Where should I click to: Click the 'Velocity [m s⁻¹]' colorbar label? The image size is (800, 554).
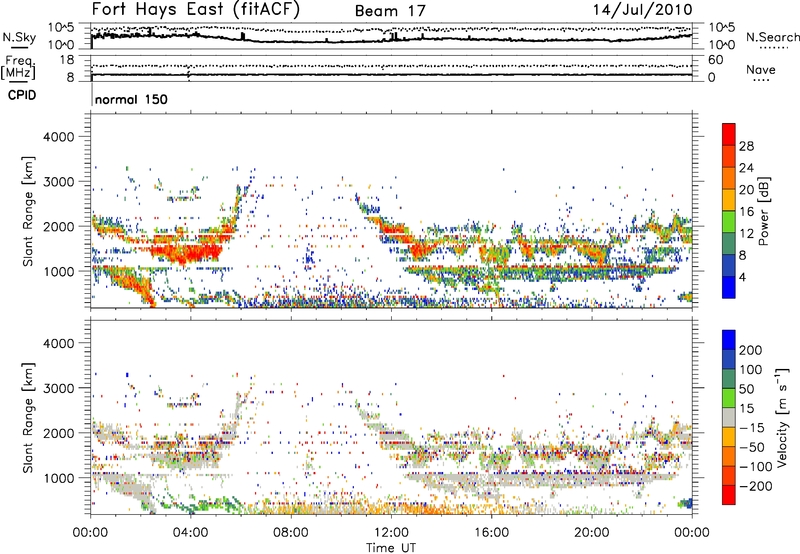(x=782, y=417)
